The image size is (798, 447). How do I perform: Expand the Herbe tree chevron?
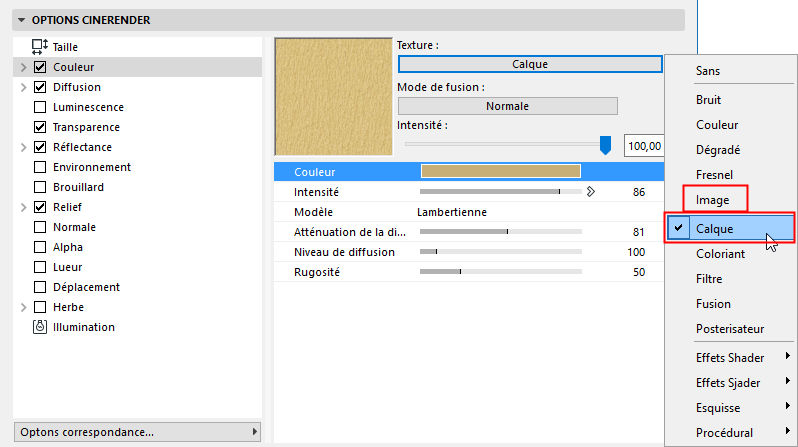(23, 307)
